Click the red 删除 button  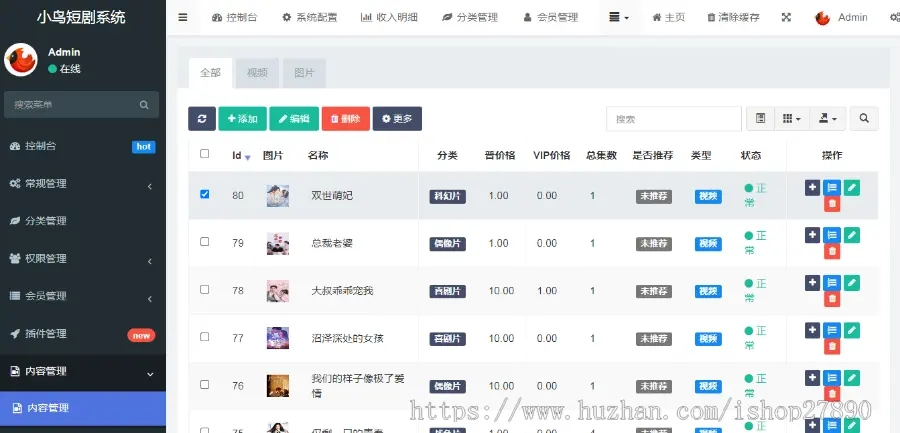[346, 119]
